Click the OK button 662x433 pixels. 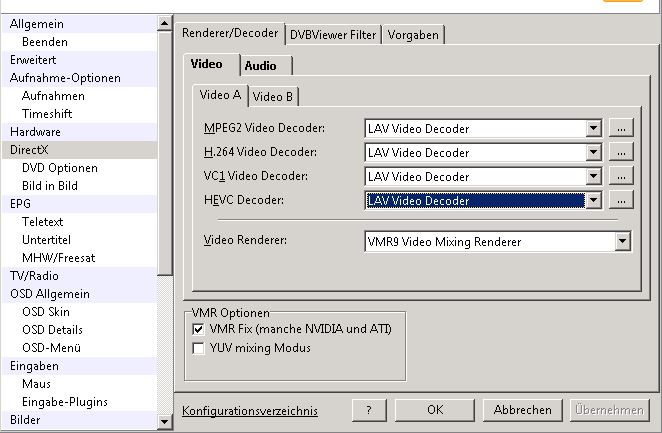point(434,410)
